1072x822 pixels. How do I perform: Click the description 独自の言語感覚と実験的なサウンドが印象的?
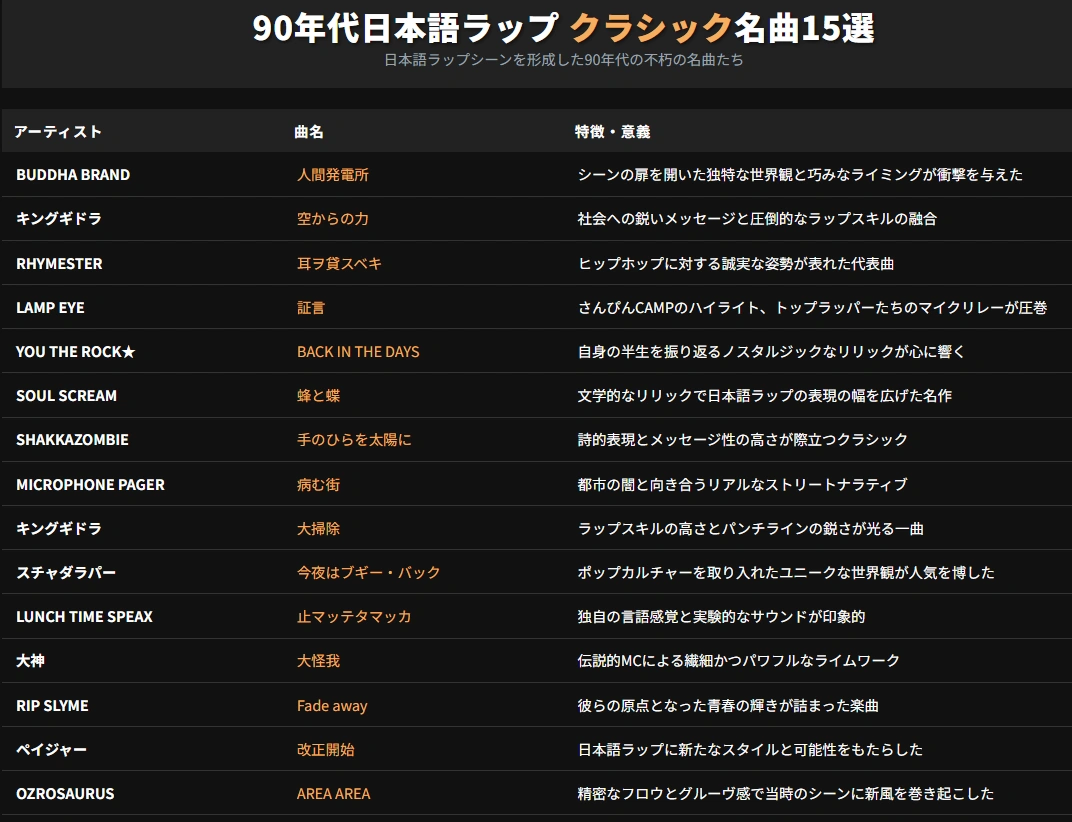721,616
